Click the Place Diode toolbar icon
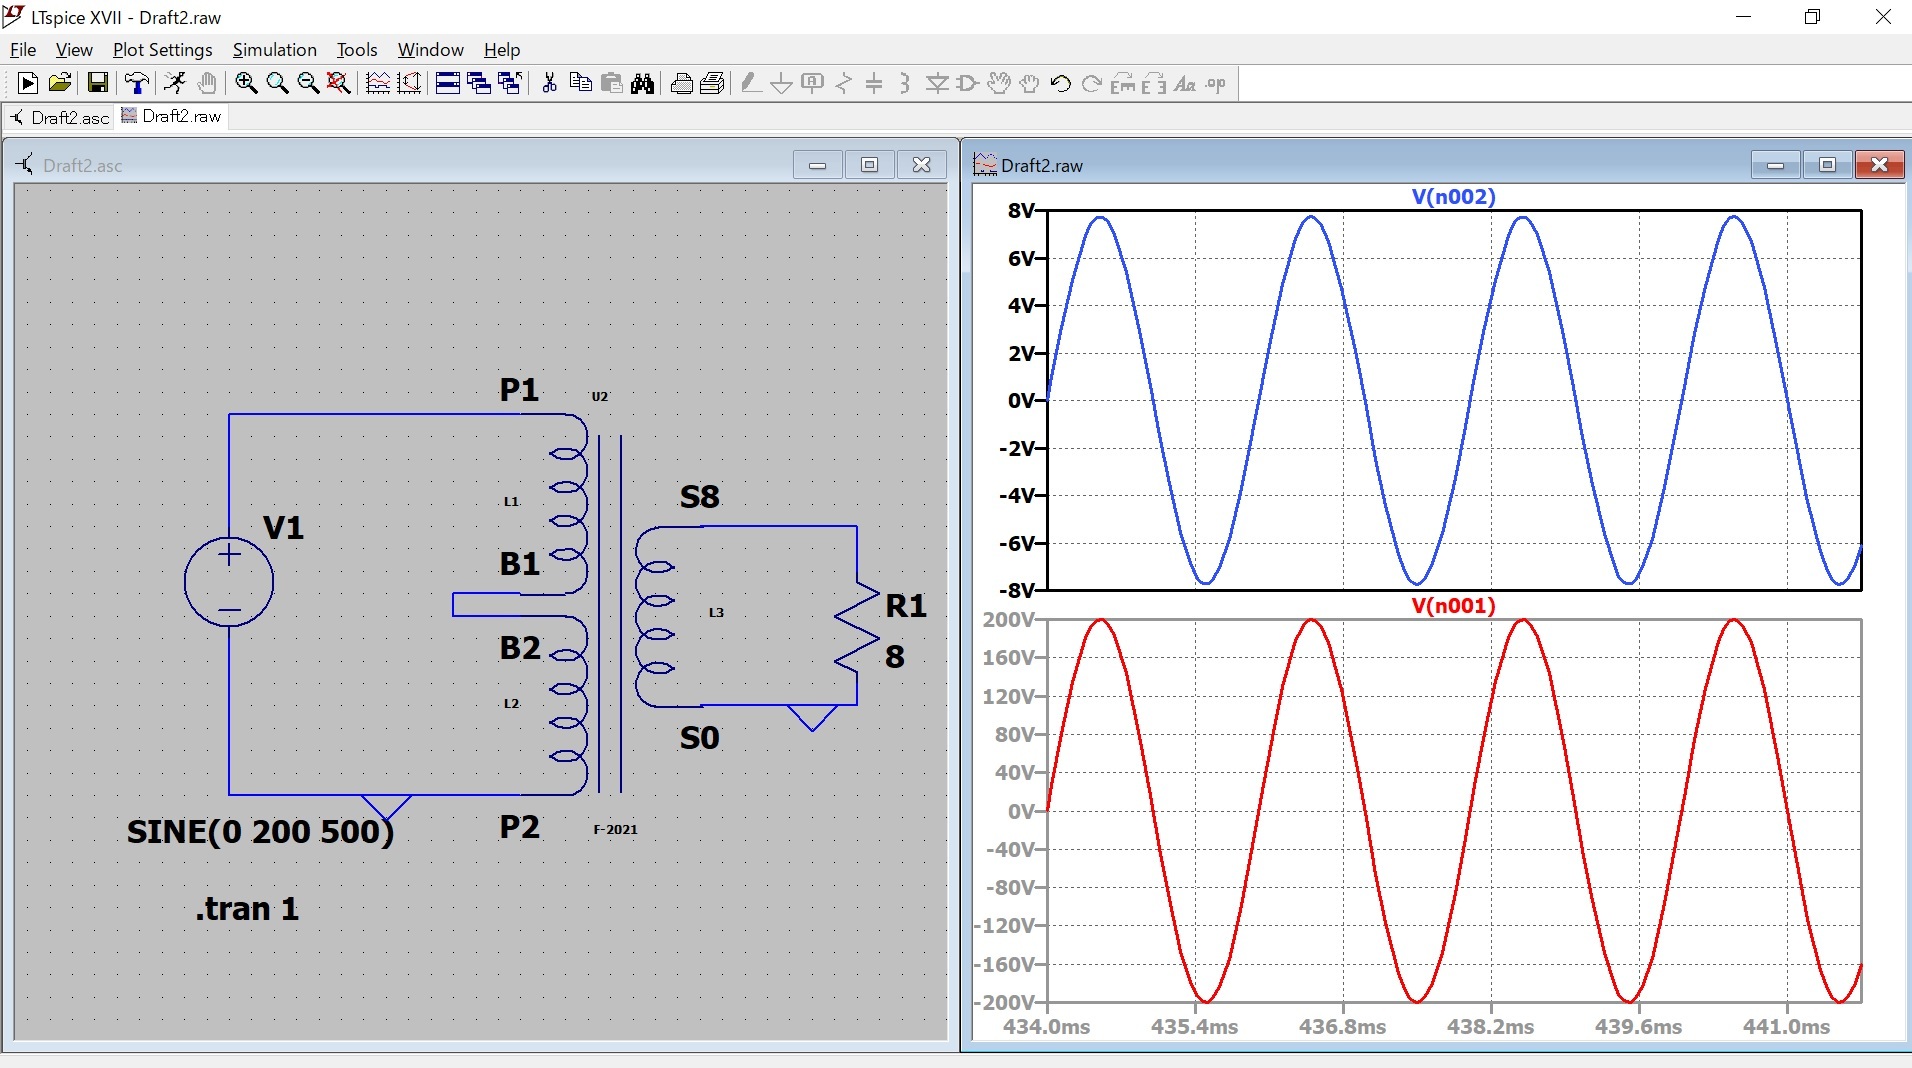This screenshot has height=1068, width=1912. (937, 84)
